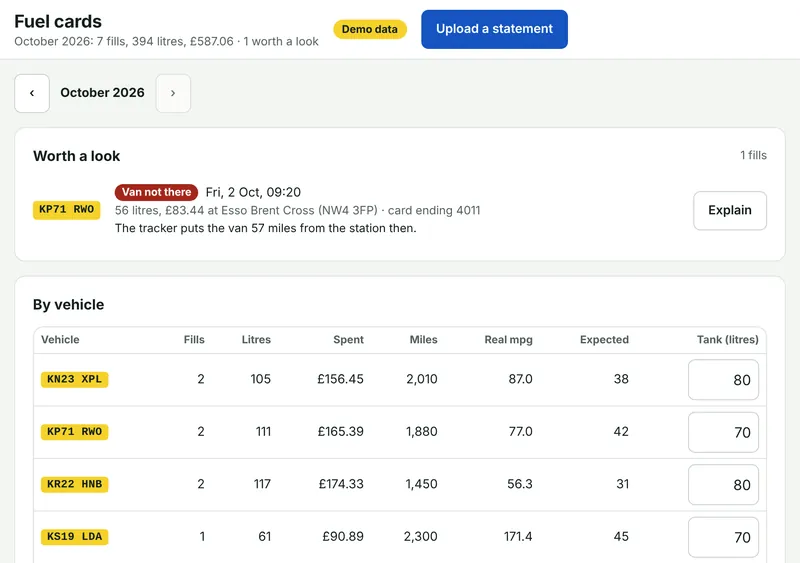Click the 1 fills count label
The width and height of the screenshot is (800, 563).
[x=753, y=155]
